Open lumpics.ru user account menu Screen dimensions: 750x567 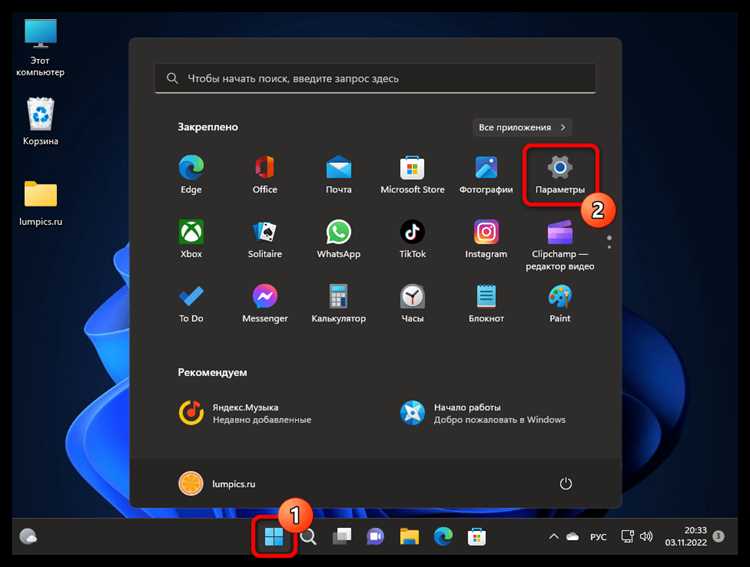tap(217, 484)
